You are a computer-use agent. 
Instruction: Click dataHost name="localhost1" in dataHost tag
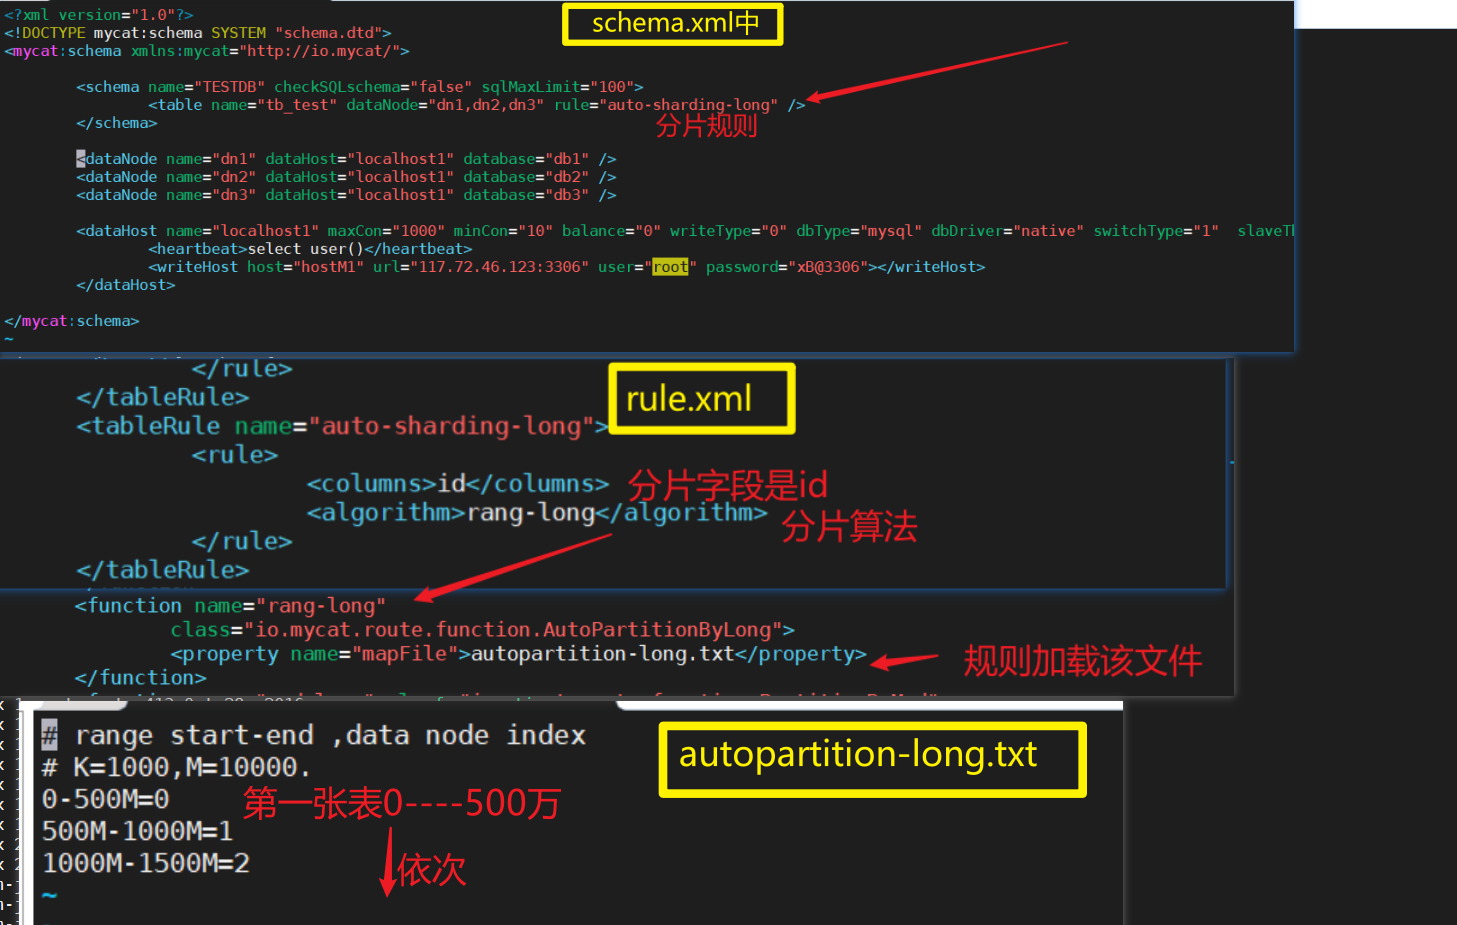pyautogui.click(x=242, y=231)
